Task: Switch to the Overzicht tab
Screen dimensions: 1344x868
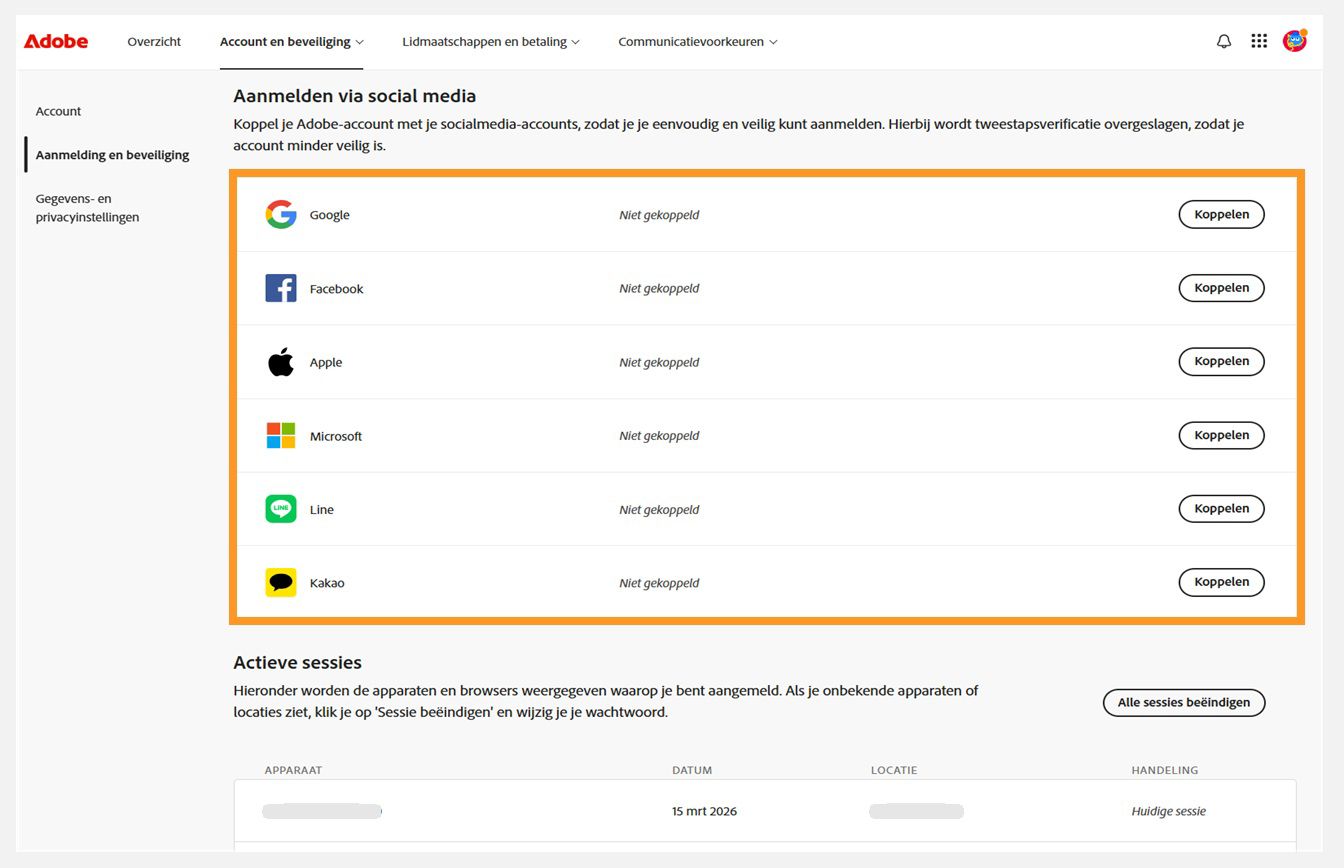Action: coord(154,42)
